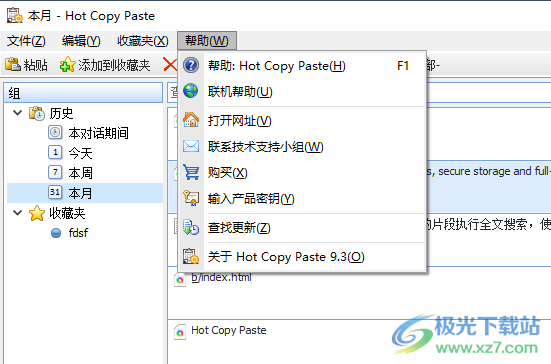Close the 帮助(W) menu in menu bar

click(x=207, y=41)
